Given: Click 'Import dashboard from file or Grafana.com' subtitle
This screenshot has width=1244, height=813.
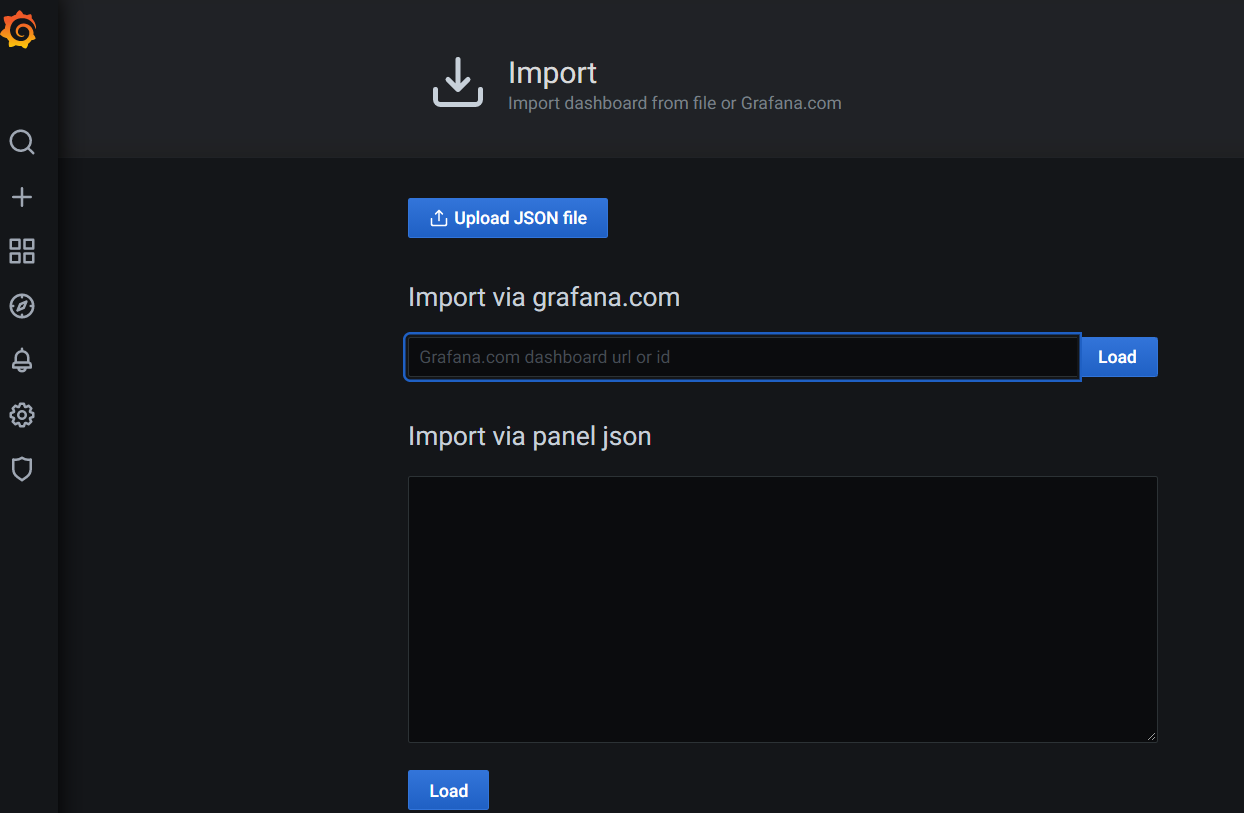Looking at the screenshot, I should tap(675, 103).
